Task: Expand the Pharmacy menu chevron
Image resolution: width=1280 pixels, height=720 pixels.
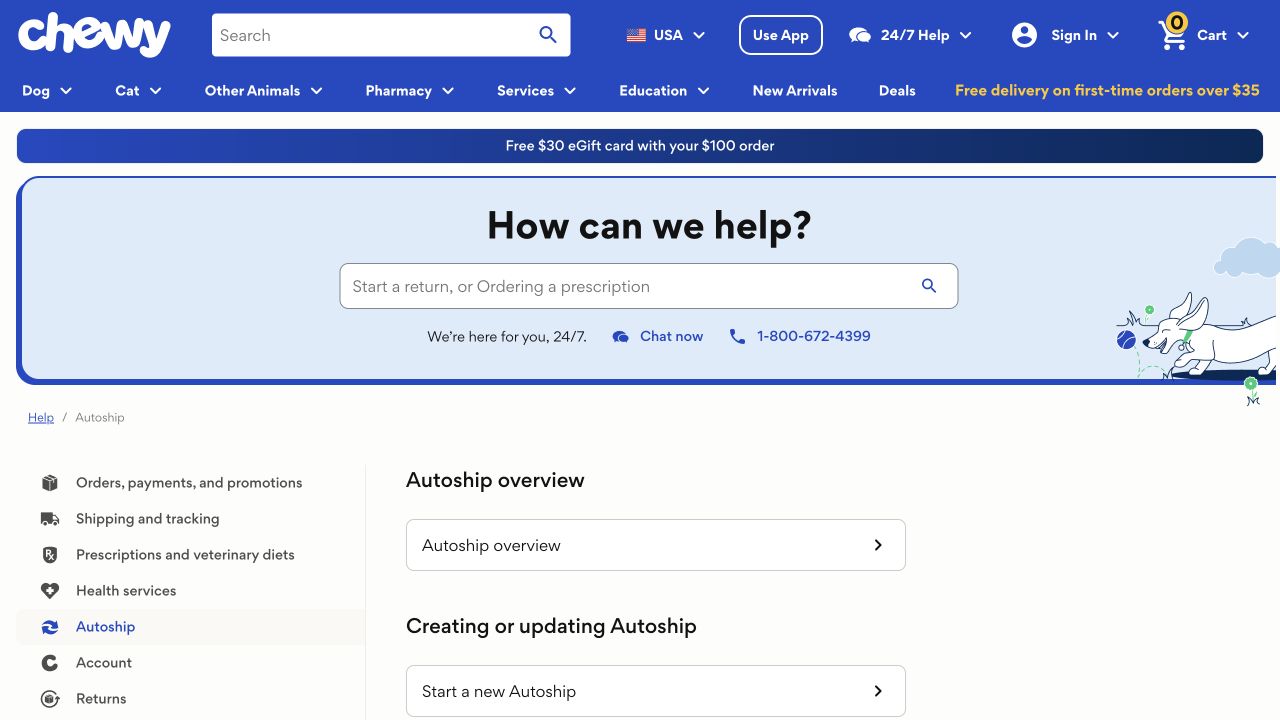Action: click(448, 91)
